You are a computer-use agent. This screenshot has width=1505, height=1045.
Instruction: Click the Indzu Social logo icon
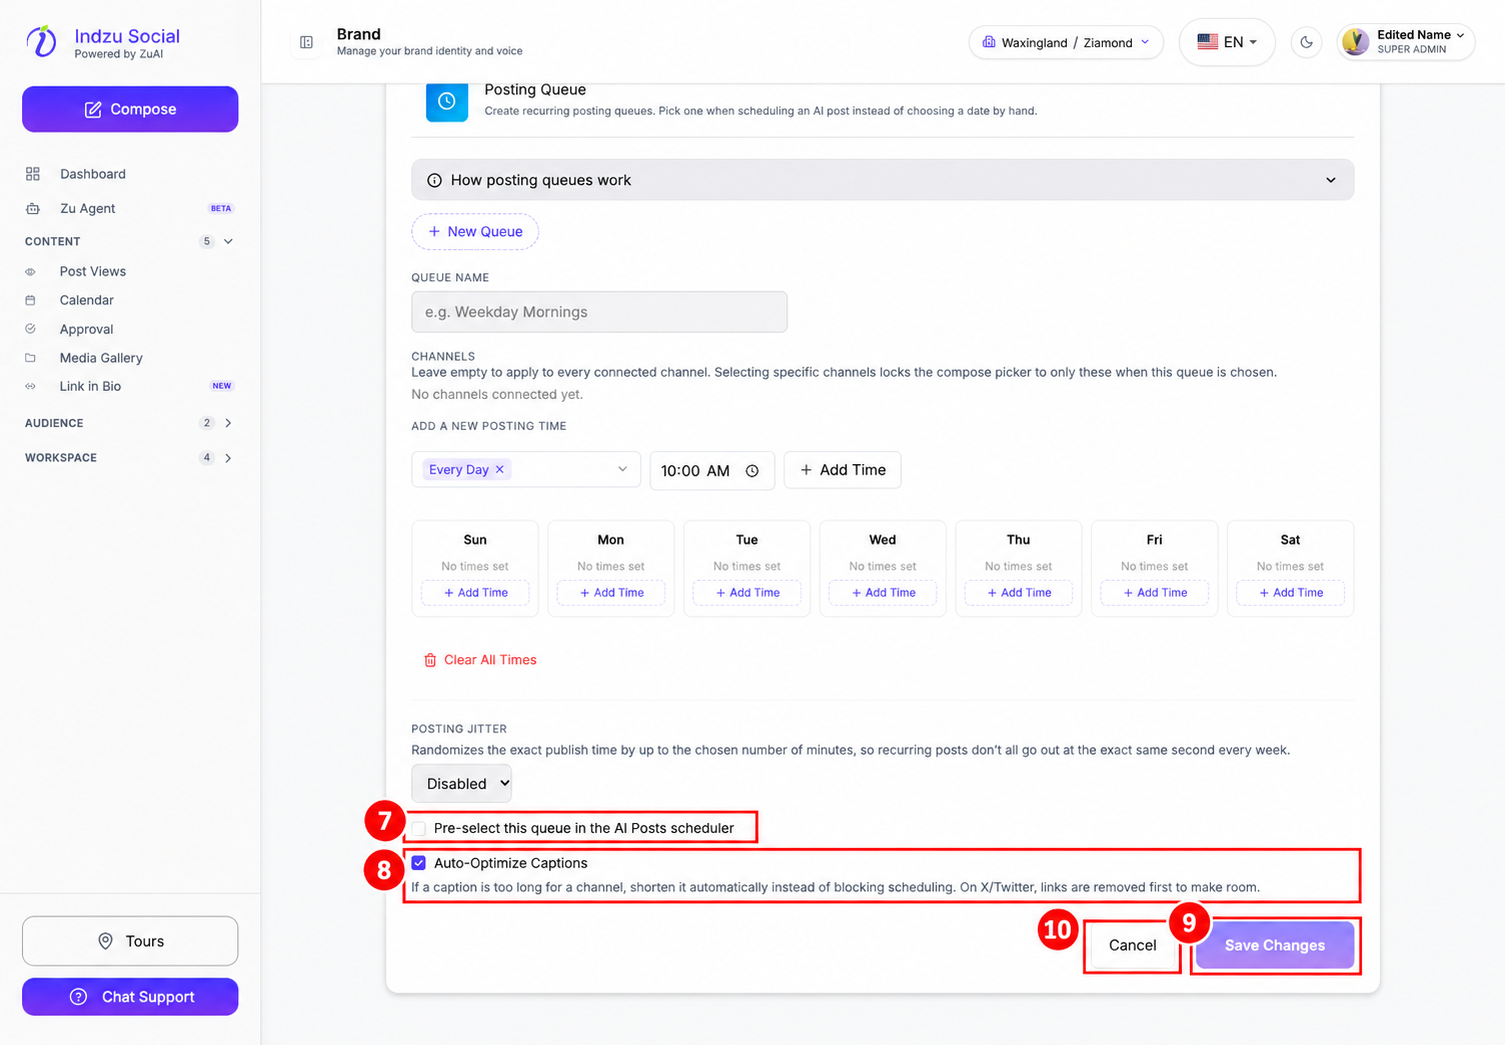tap(42, 42)
